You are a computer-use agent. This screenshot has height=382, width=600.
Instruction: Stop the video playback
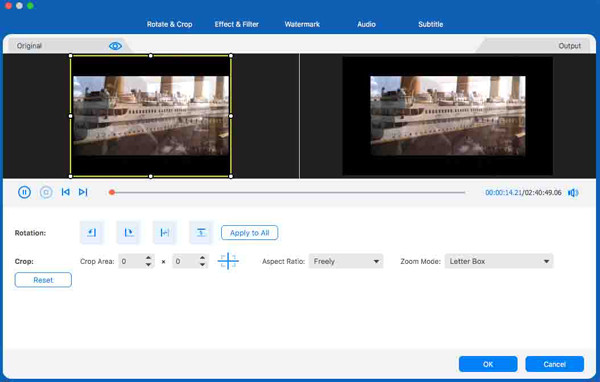pyautogui.click(x=46, y=192)
